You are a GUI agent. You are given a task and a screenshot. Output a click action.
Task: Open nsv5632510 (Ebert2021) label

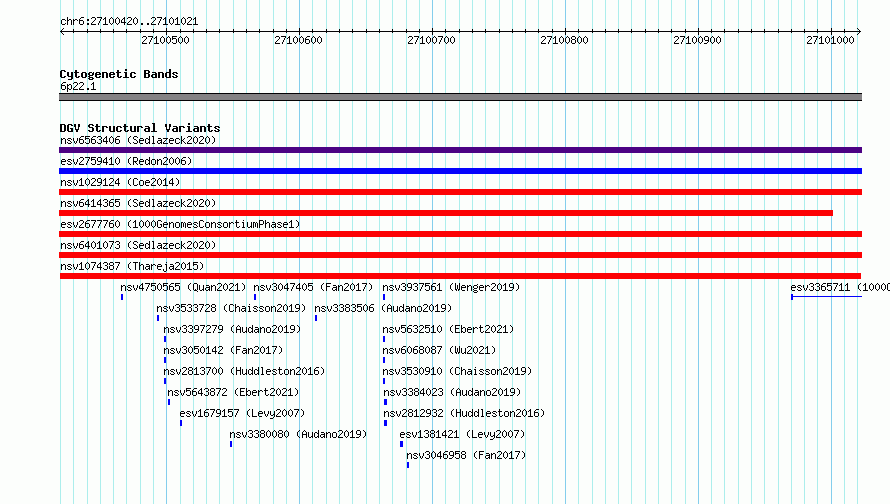pos(448,329)
